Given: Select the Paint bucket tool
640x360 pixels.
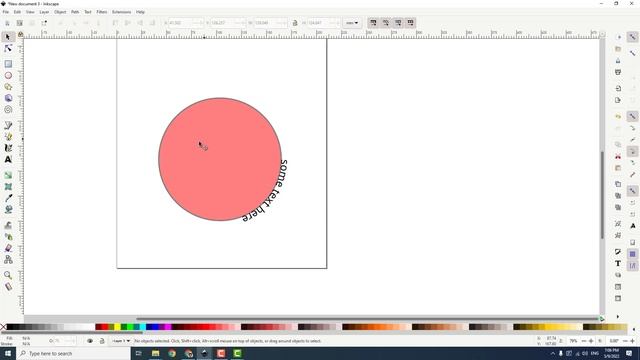Looking at the screenshot, I should (8, 209).
